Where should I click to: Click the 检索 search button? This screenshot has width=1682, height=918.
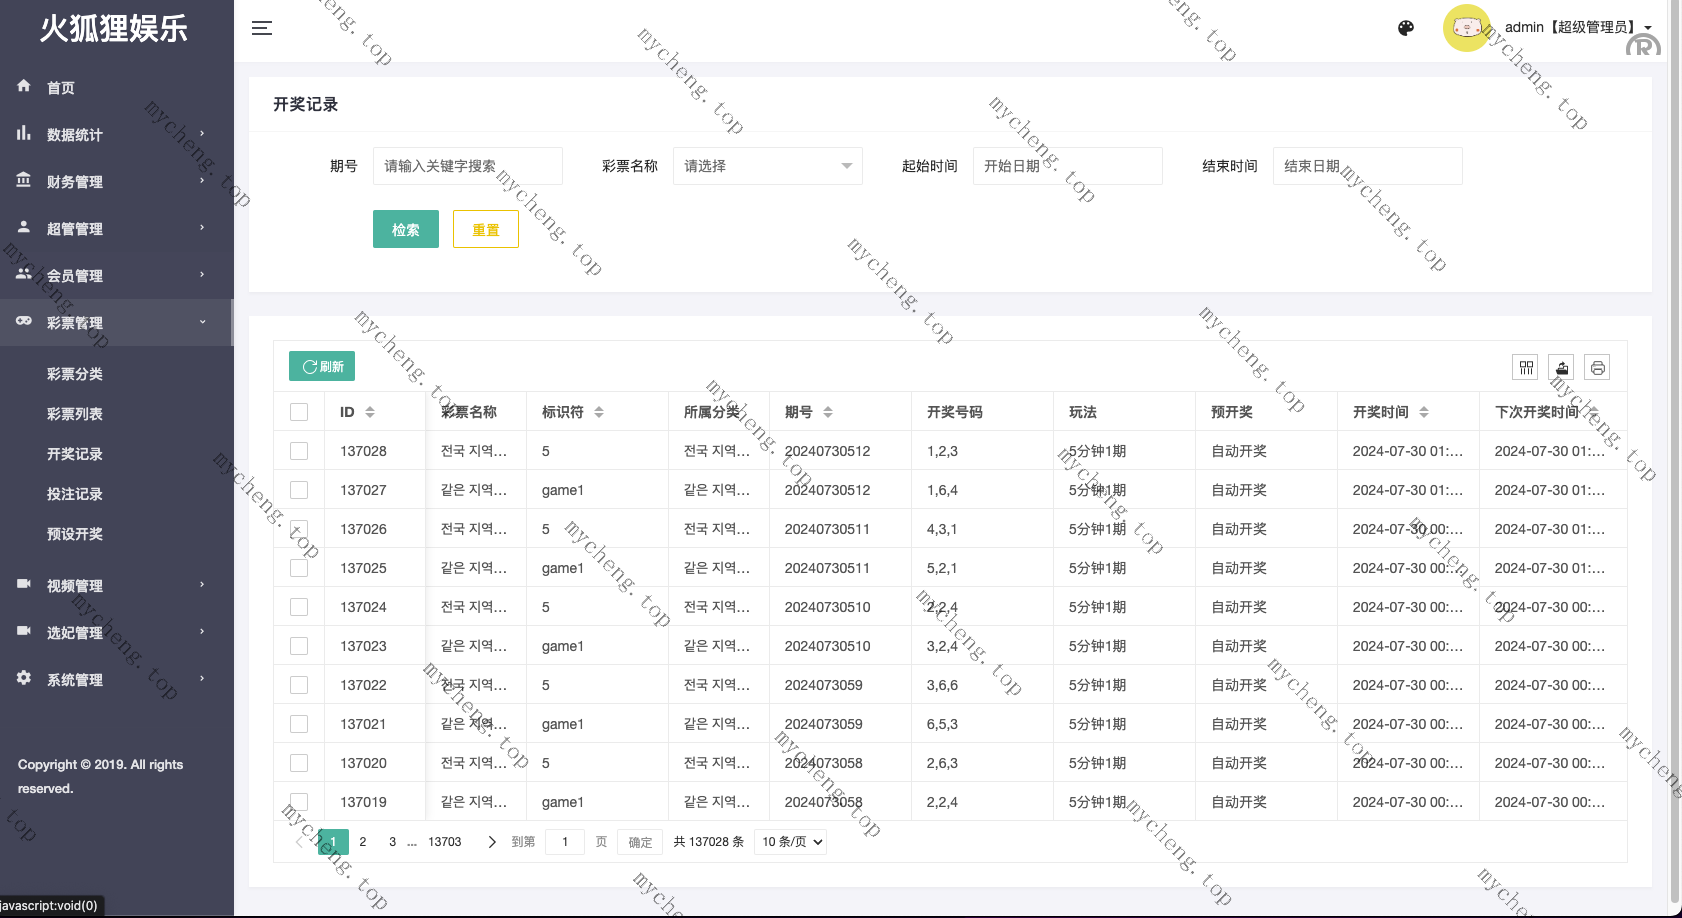coord(405,229)
